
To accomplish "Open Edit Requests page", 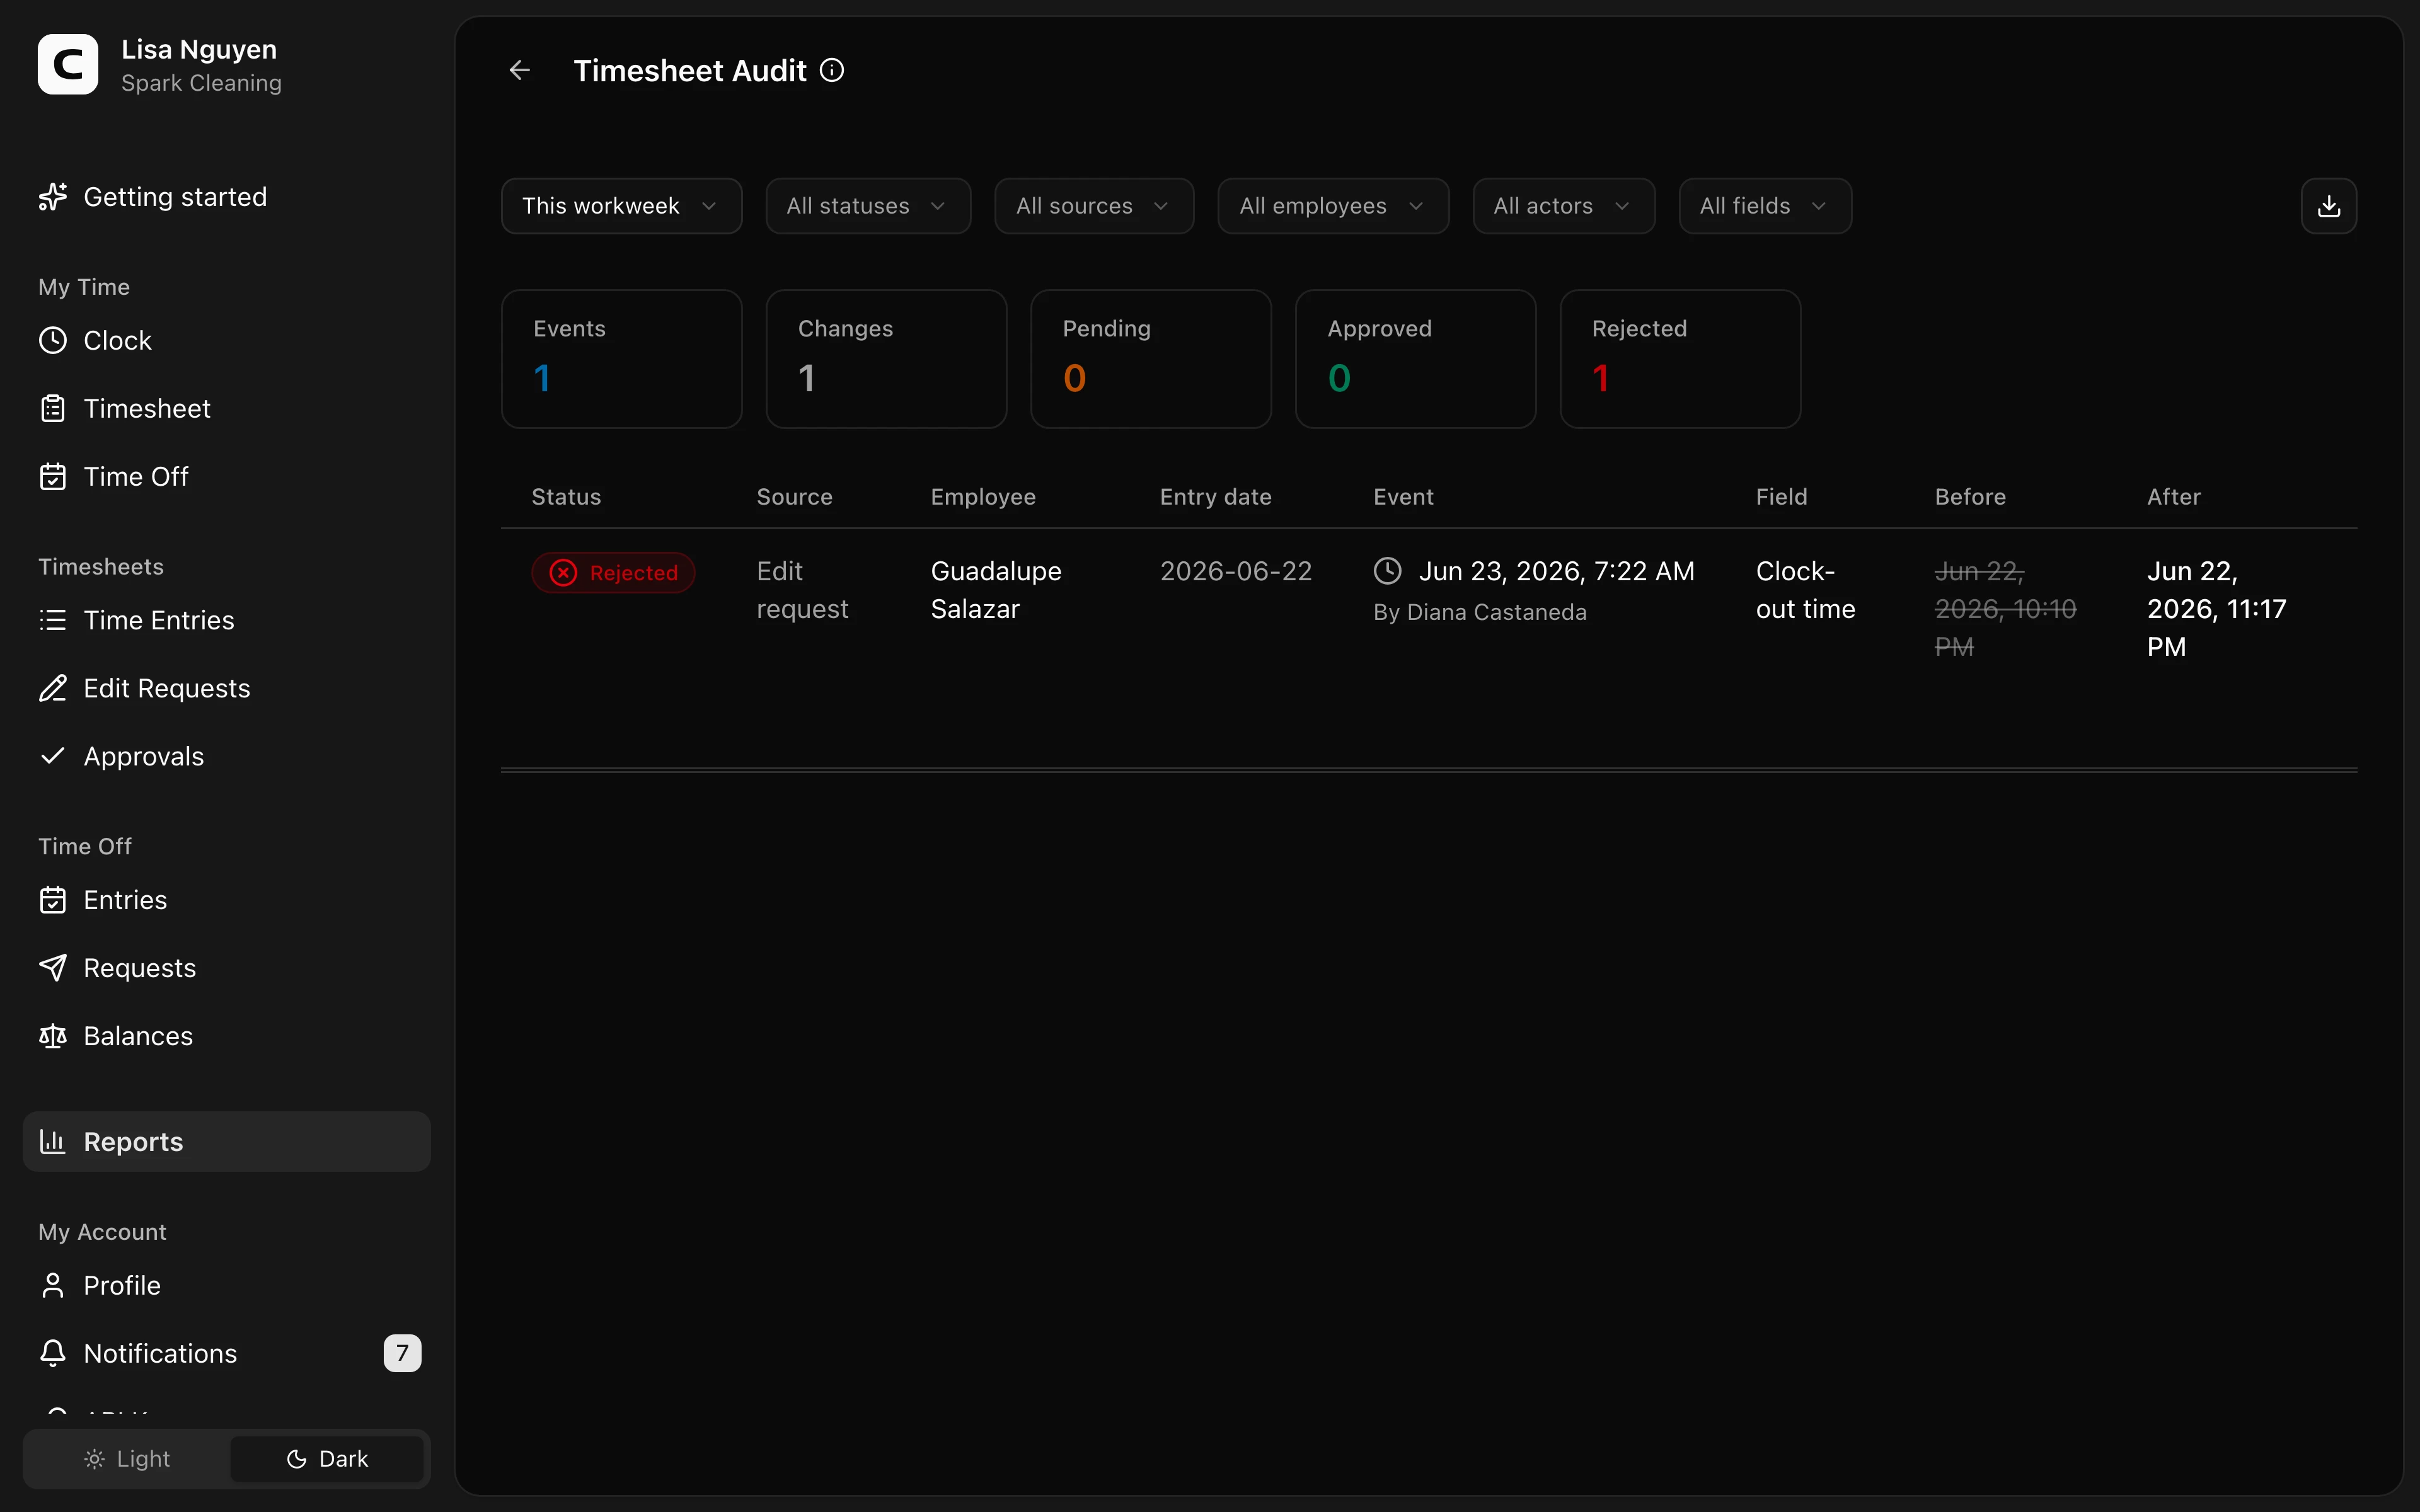I will click(x=226, y=689).
